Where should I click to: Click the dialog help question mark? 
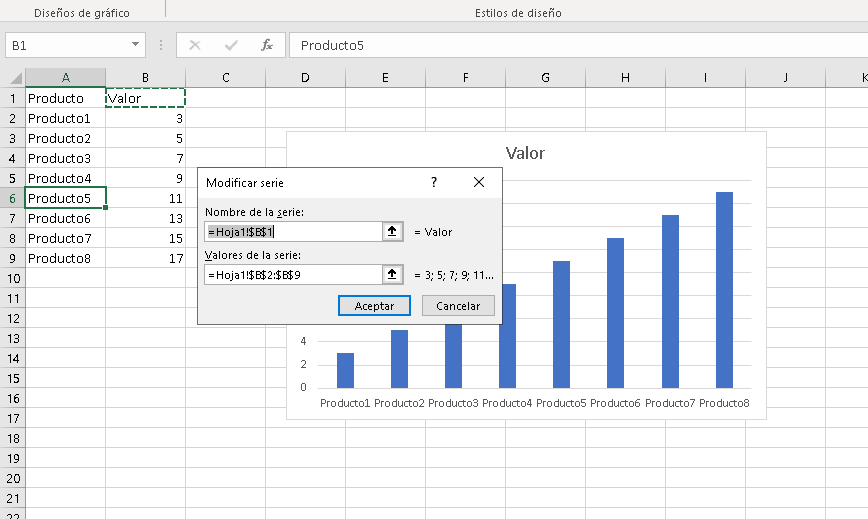click(x=434, y=182)
